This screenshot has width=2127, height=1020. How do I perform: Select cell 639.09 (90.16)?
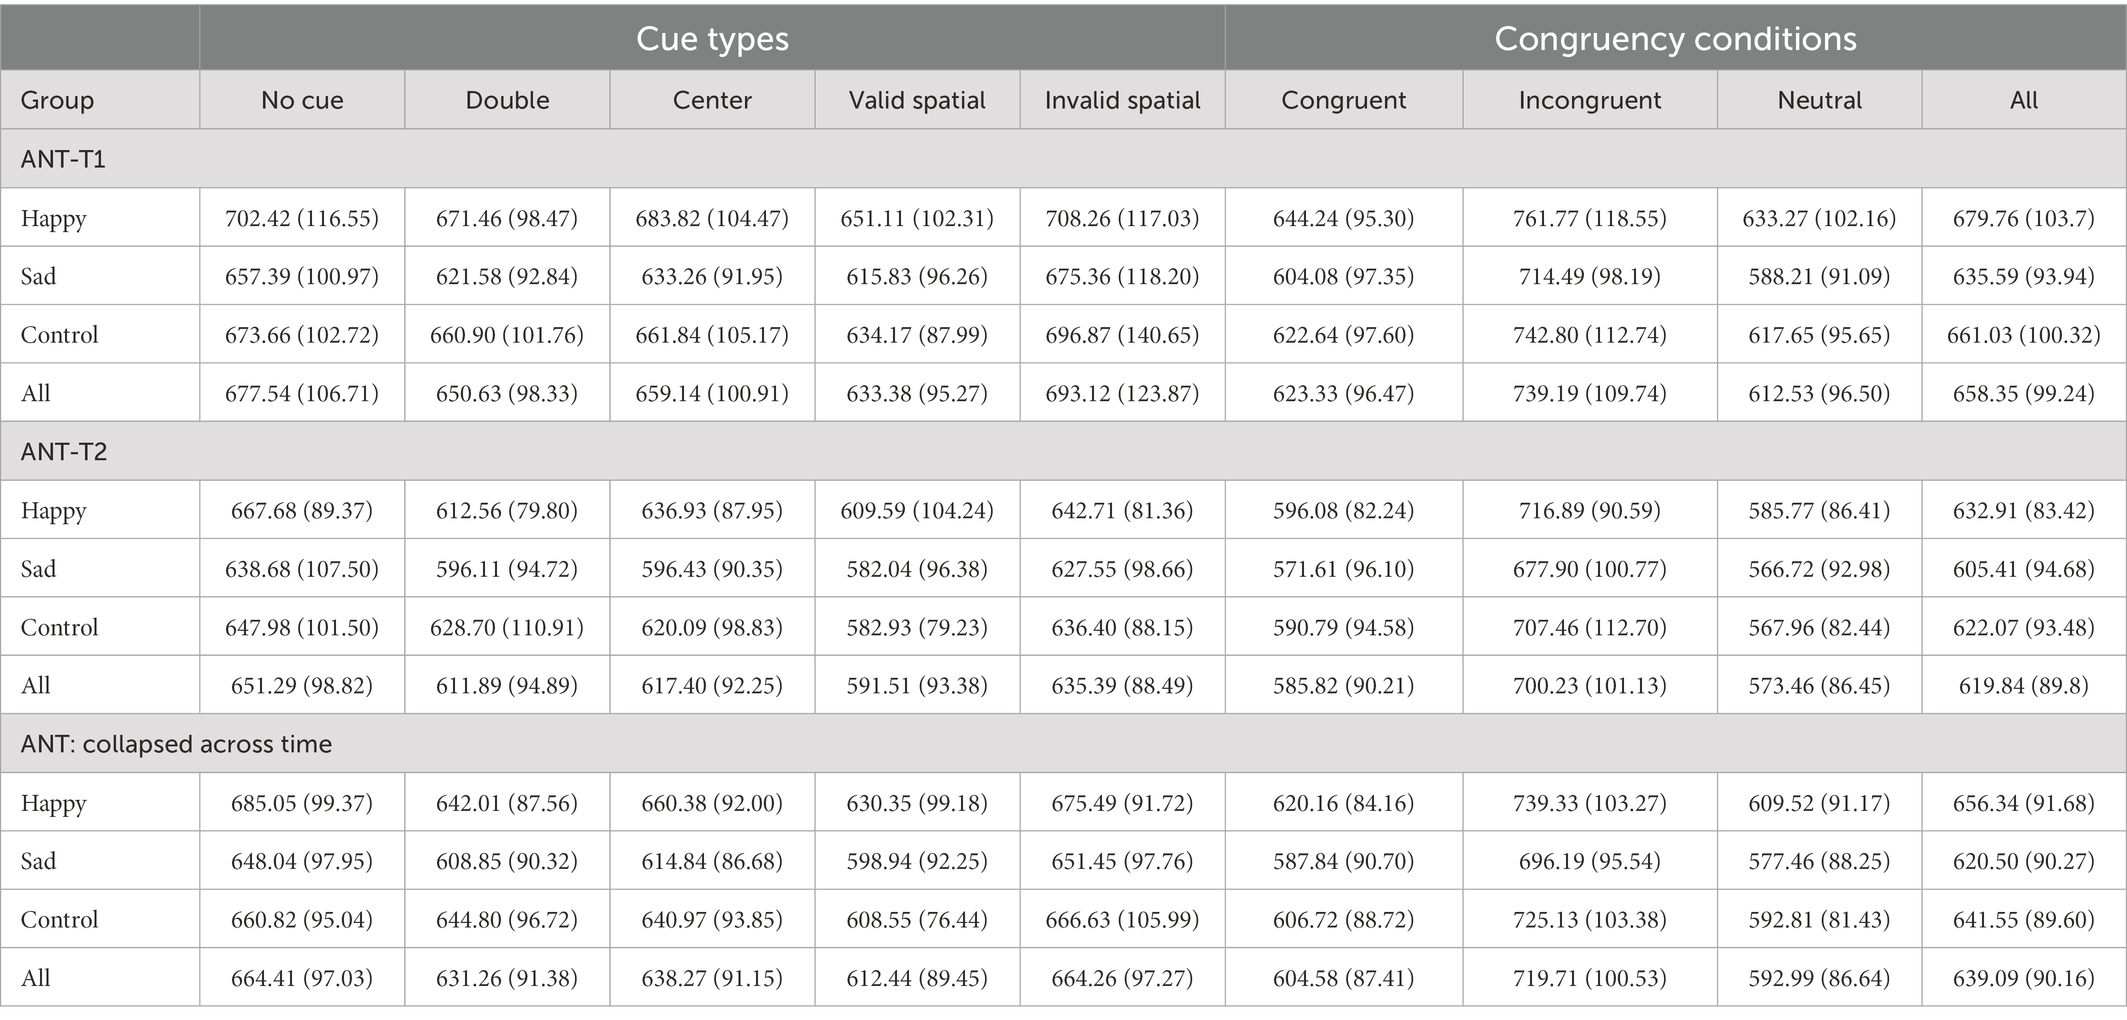tap(2023, 978)
